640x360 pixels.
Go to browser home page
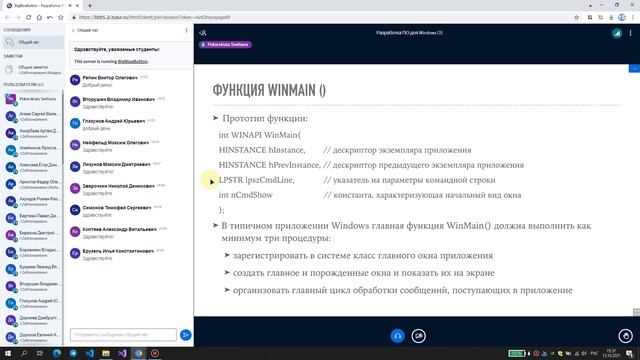39,18
